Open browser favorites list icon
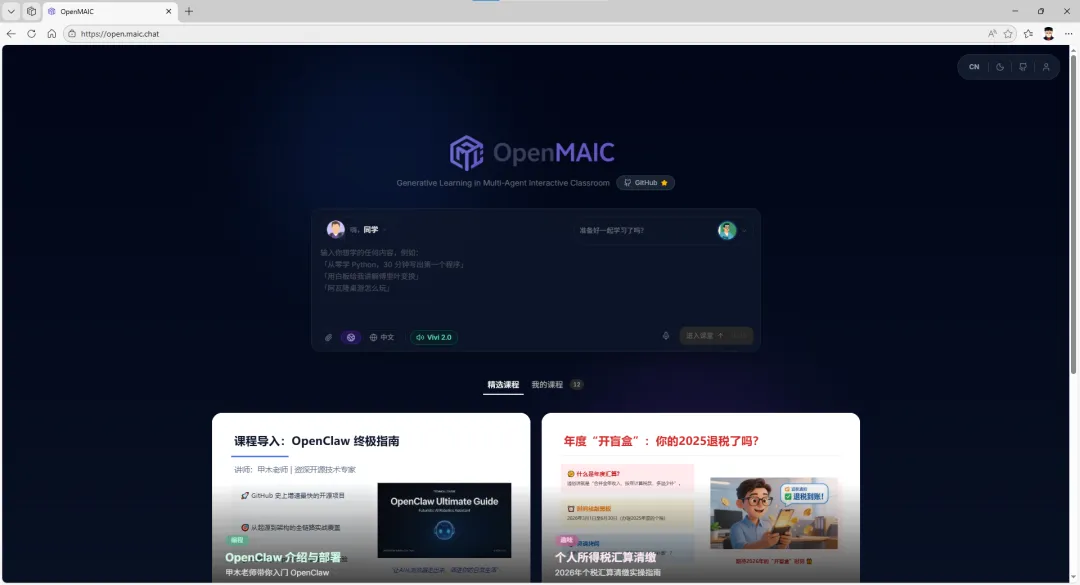Image resolution: width=1080 pixels, height=585 pixels. click(1028, 34)
